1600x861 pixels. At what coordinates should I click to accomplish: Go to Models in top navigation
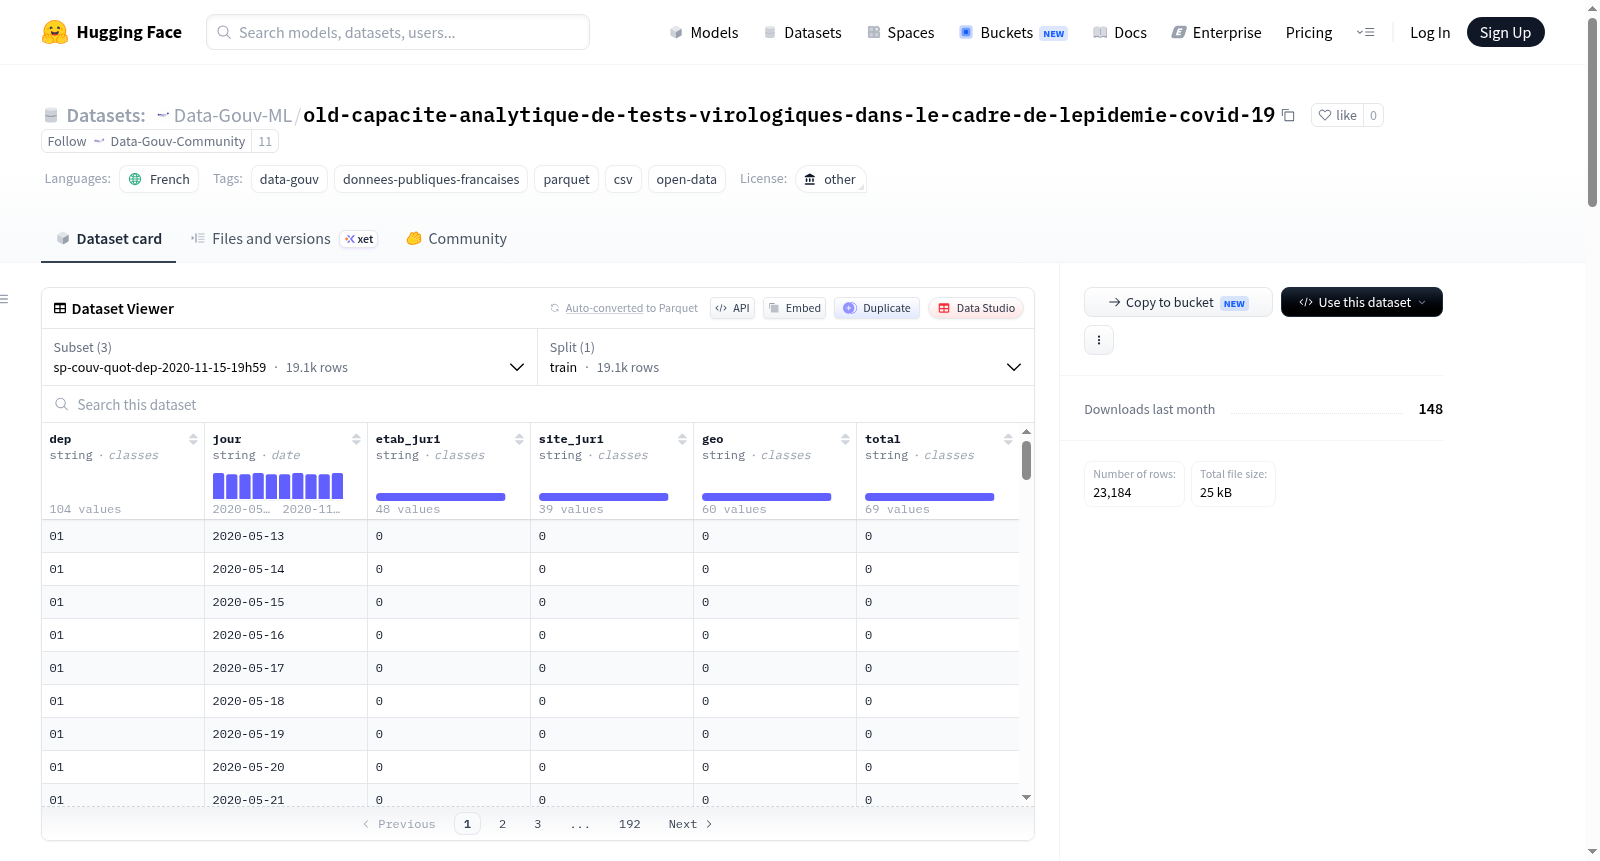click(x=704, y=32)
